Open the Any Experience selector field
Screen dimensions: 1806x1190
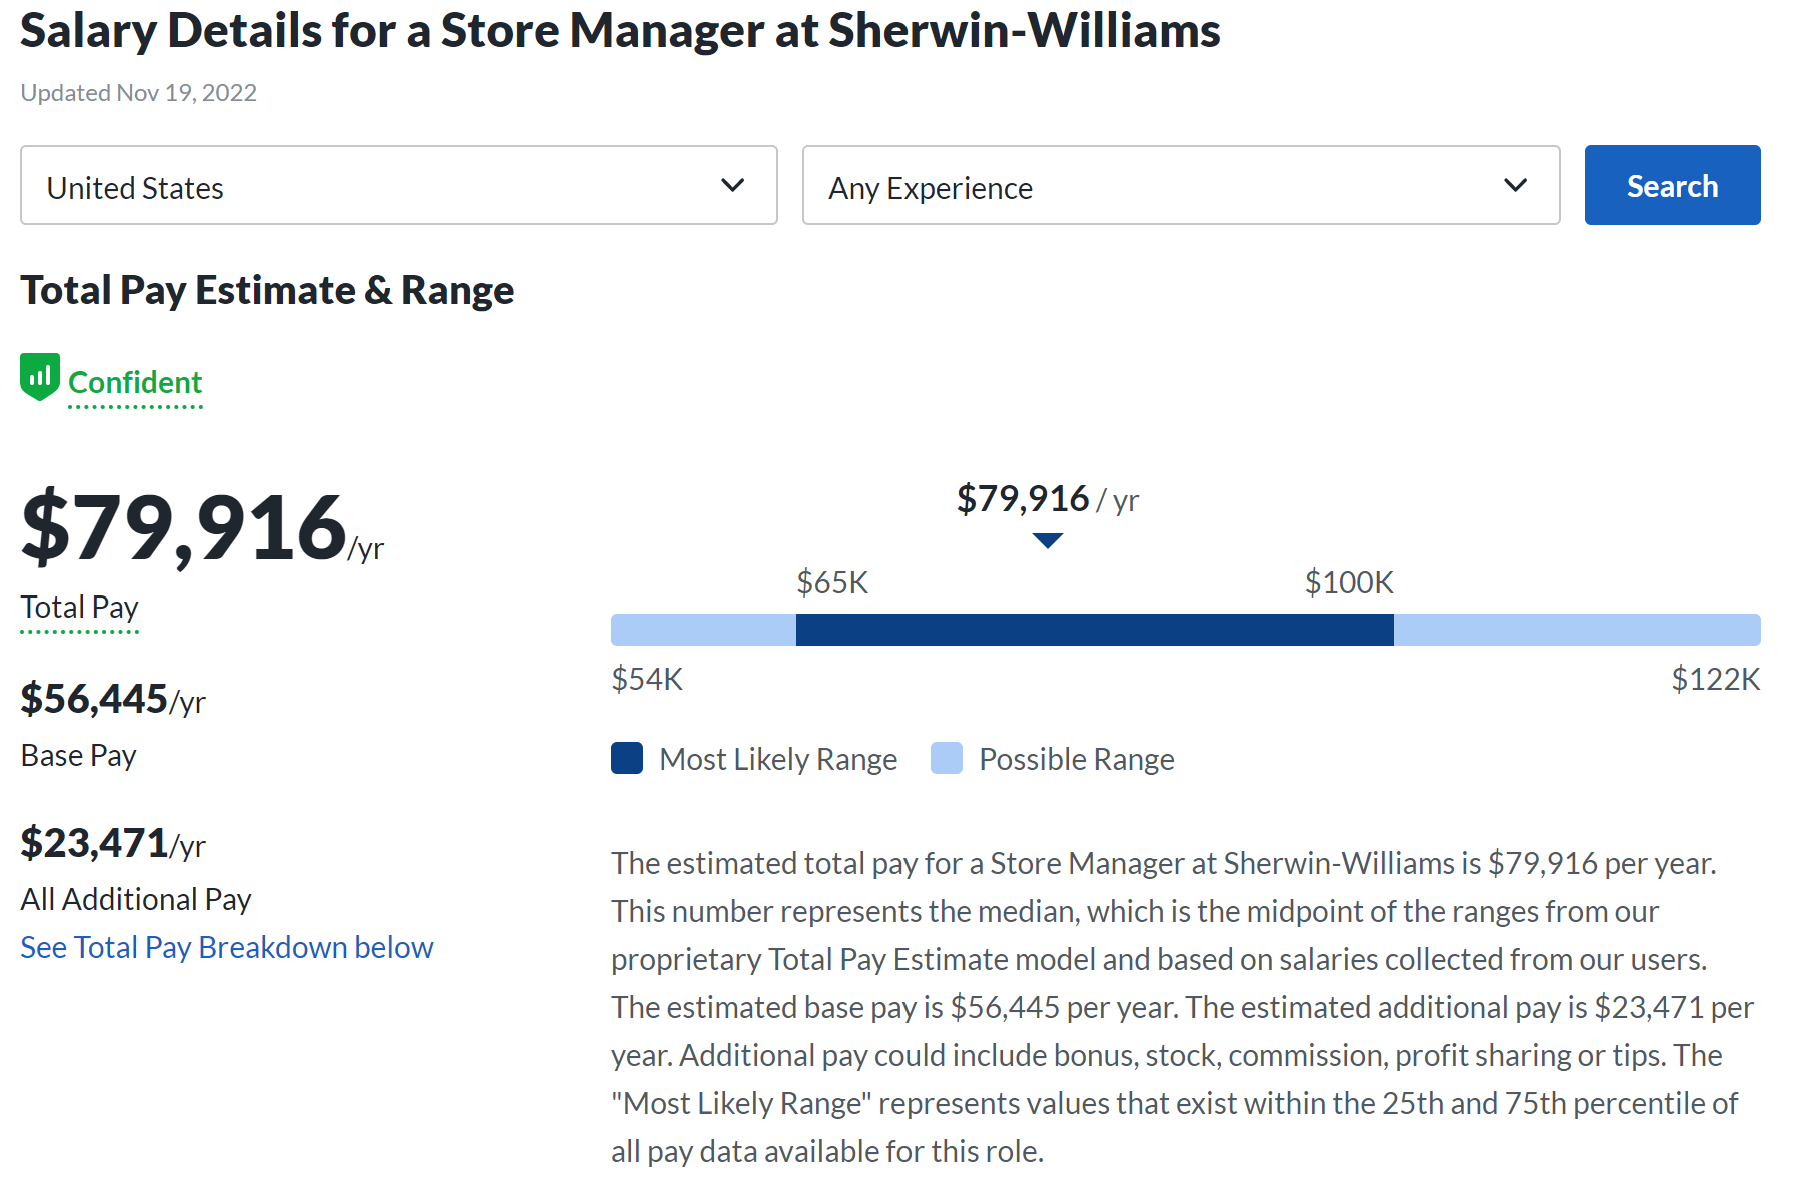click(x=1180, y=185)
